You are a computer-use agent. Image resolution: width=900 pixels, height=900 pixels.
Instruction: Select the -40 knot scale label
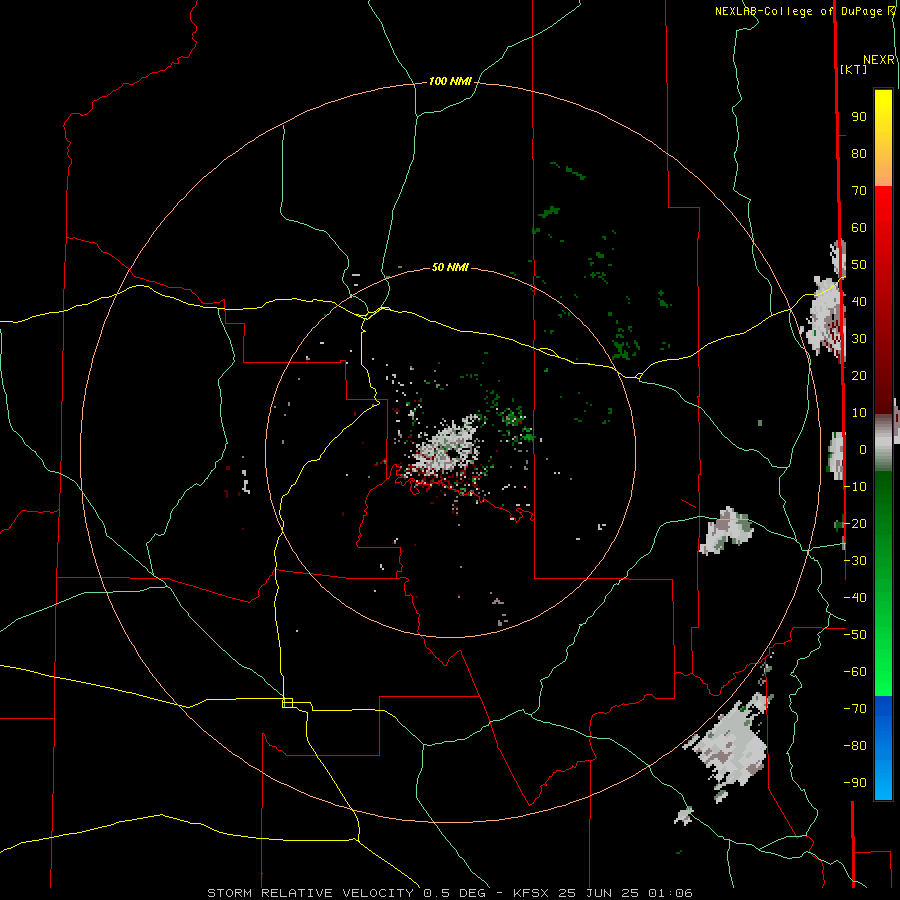pos(855,598)
